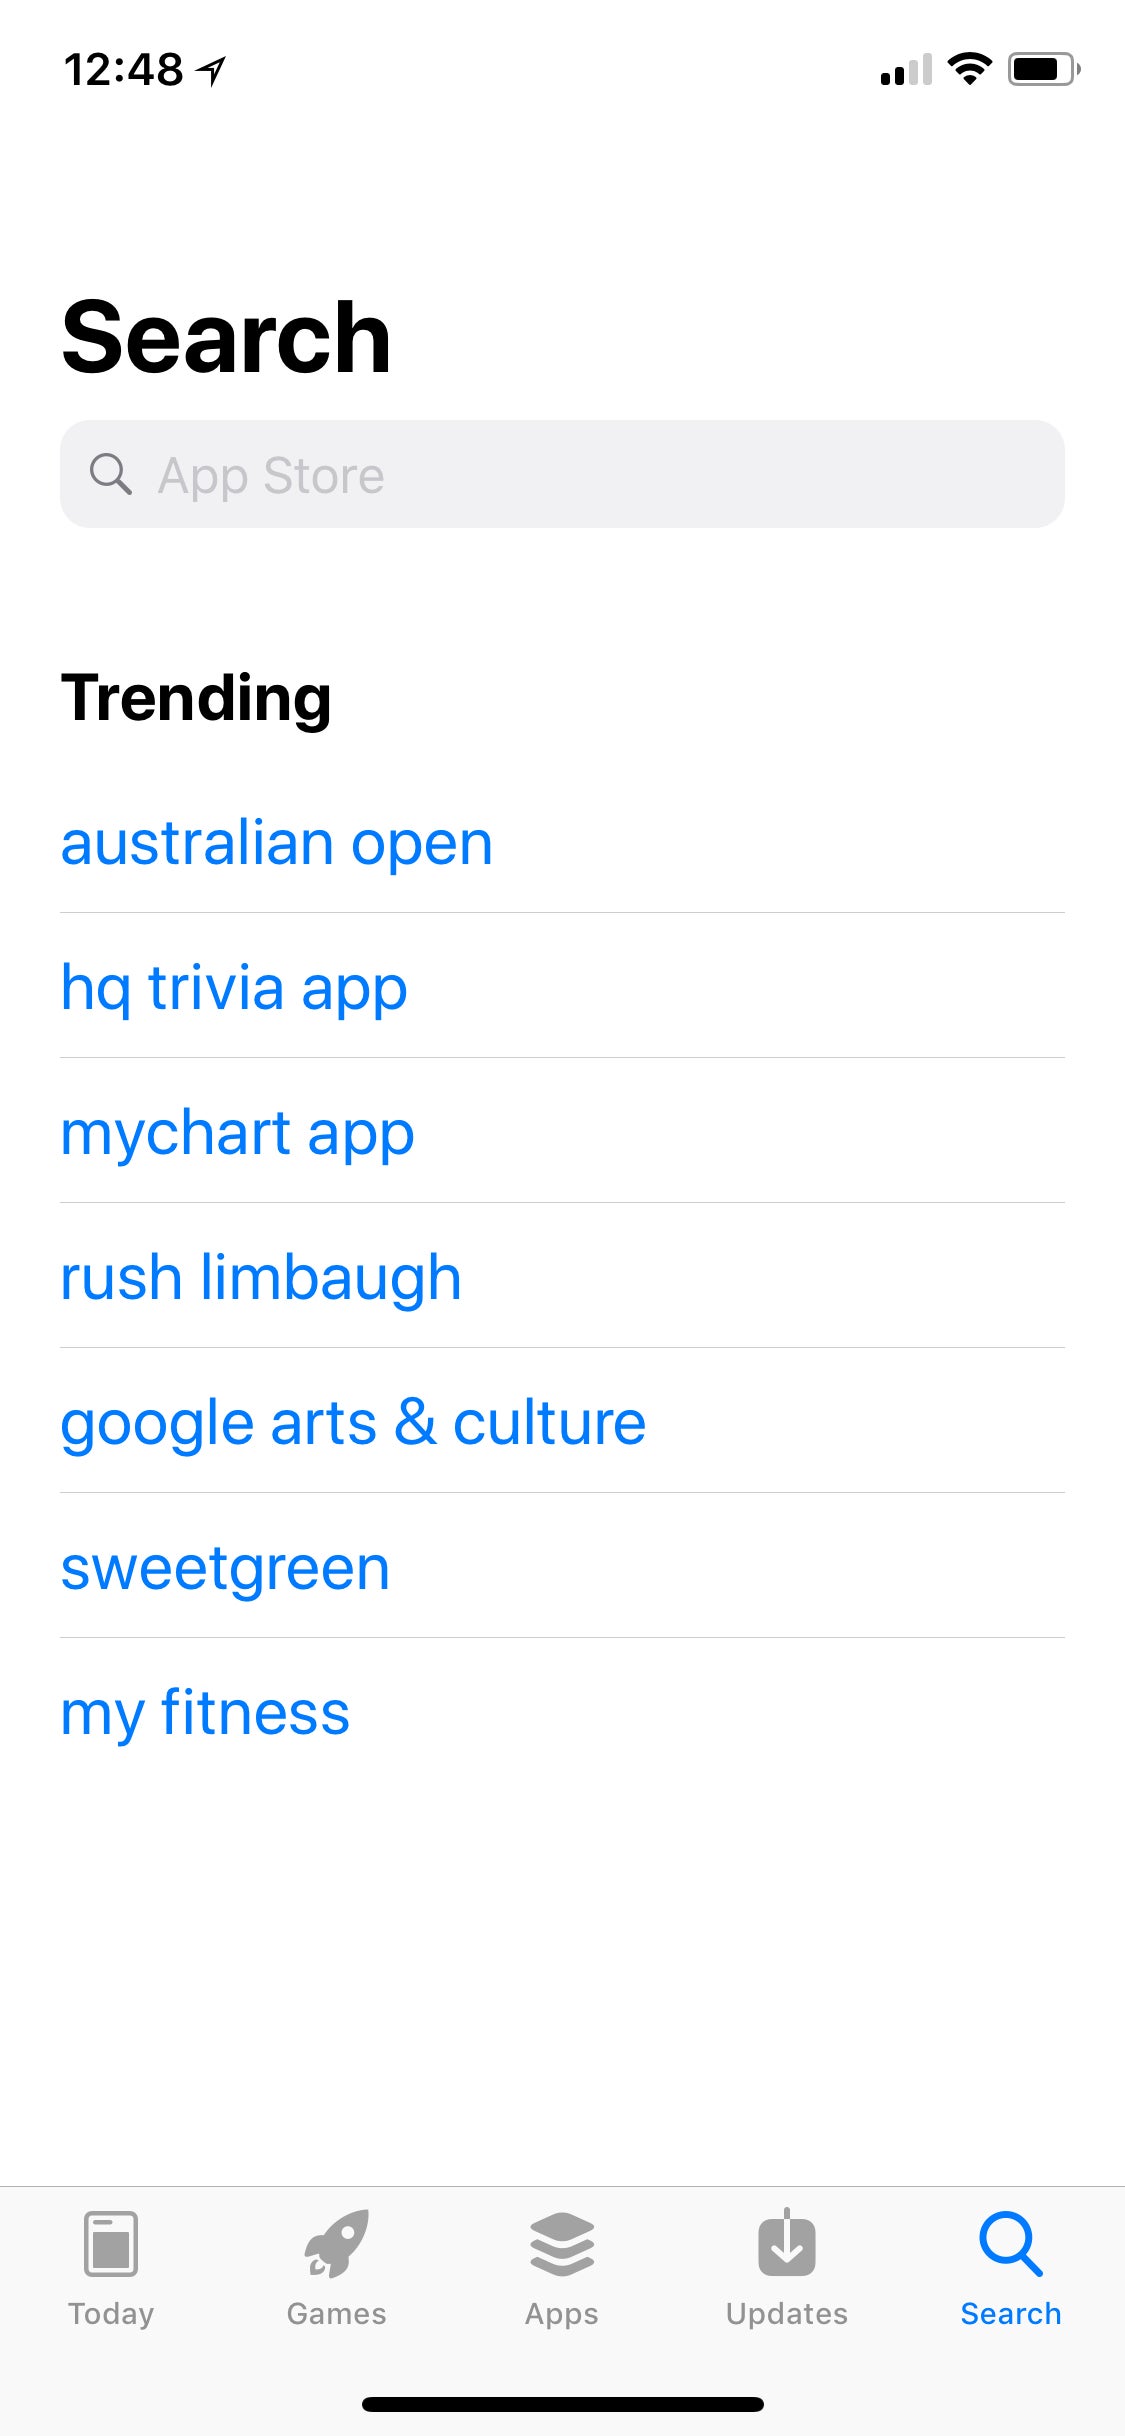This screenshot has height=2436, width=1125.
Task: Choose google arts & culture trending
Action: click(353, 1423)
